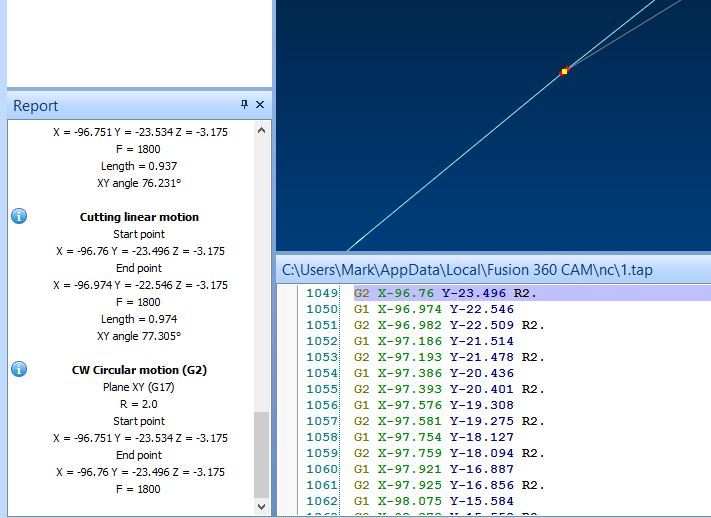Screen dimensions: 711x518
Task: Select code line 1057 G2 X-97.581
Action: click(449, 421)
